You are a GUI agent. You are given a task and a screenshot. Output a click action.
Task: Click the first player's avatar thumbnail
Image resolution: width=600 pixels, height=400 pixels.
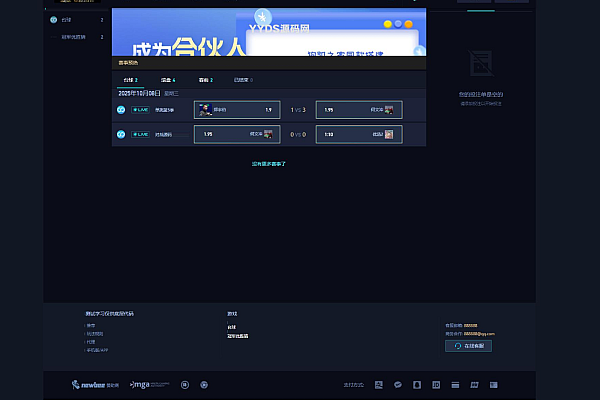[206, 109]
